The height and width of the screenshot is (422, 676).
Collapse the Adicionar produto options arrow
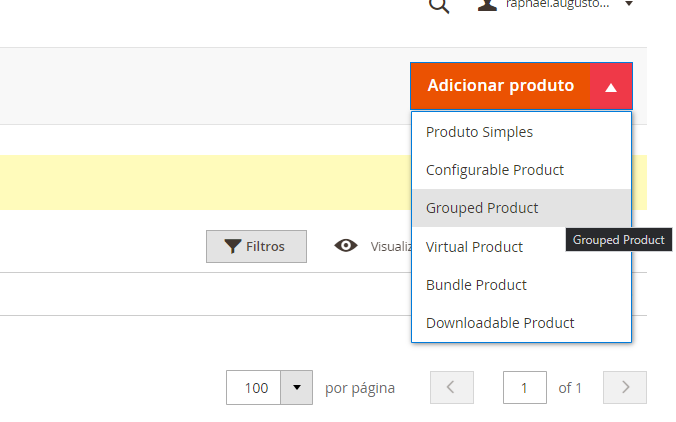[611, 87]
